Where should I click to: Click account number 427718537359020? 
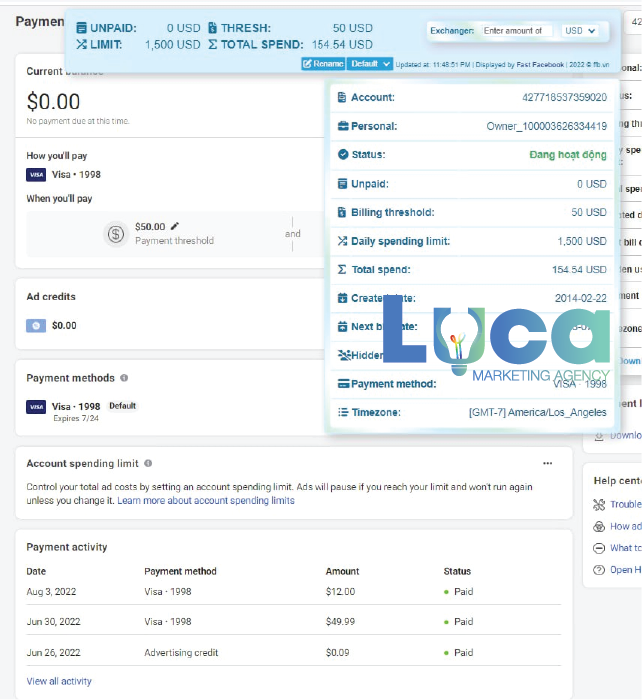pyautogui.click(x=564, y=97)
